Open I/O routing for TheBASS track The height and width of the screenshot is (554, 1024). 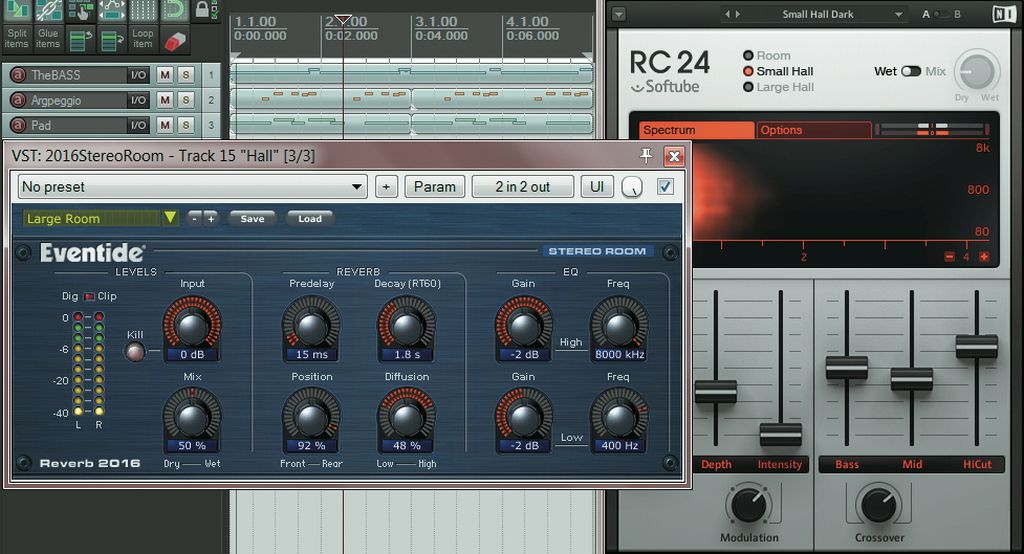138,75
